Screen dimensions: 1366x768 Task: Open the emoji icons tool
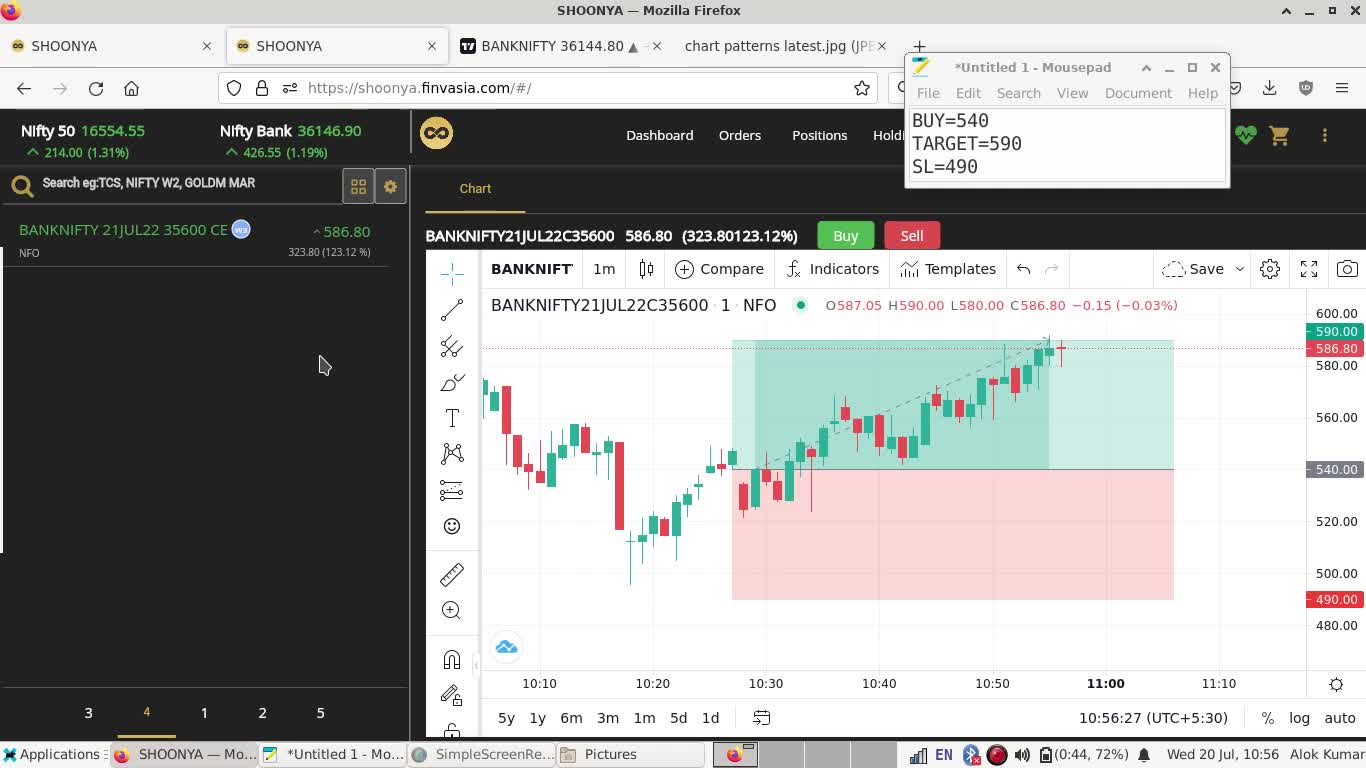tap(452, 526)
